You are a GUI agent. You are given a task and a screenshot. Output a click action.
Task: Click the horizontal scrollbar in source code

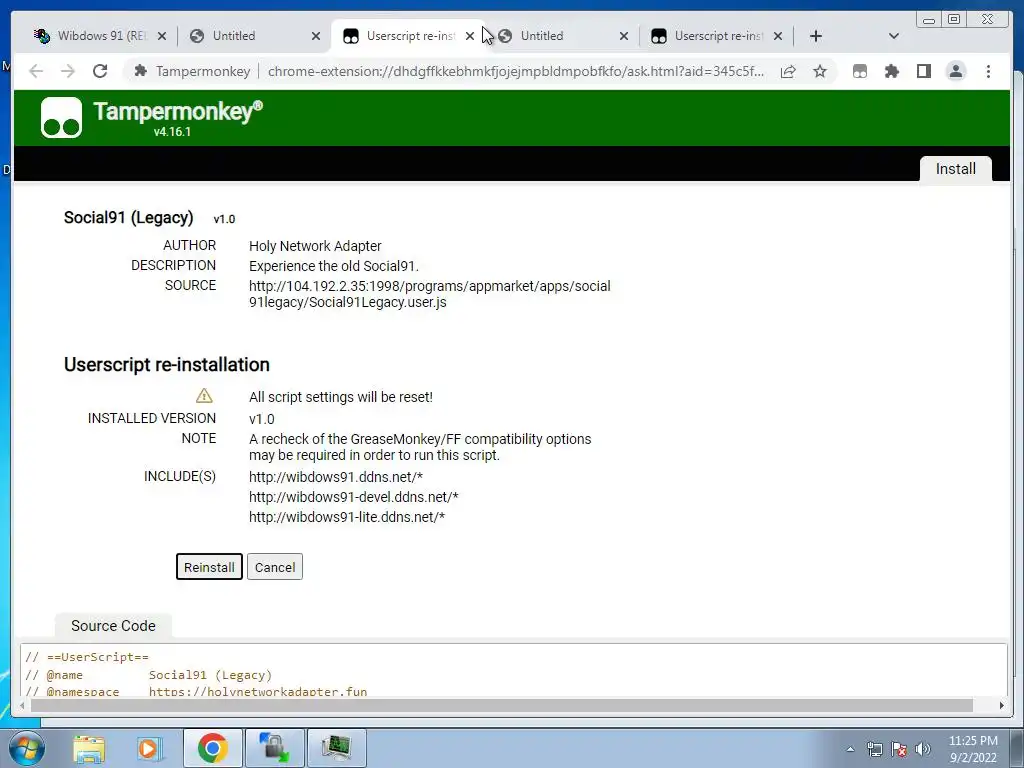pos(502,705)
